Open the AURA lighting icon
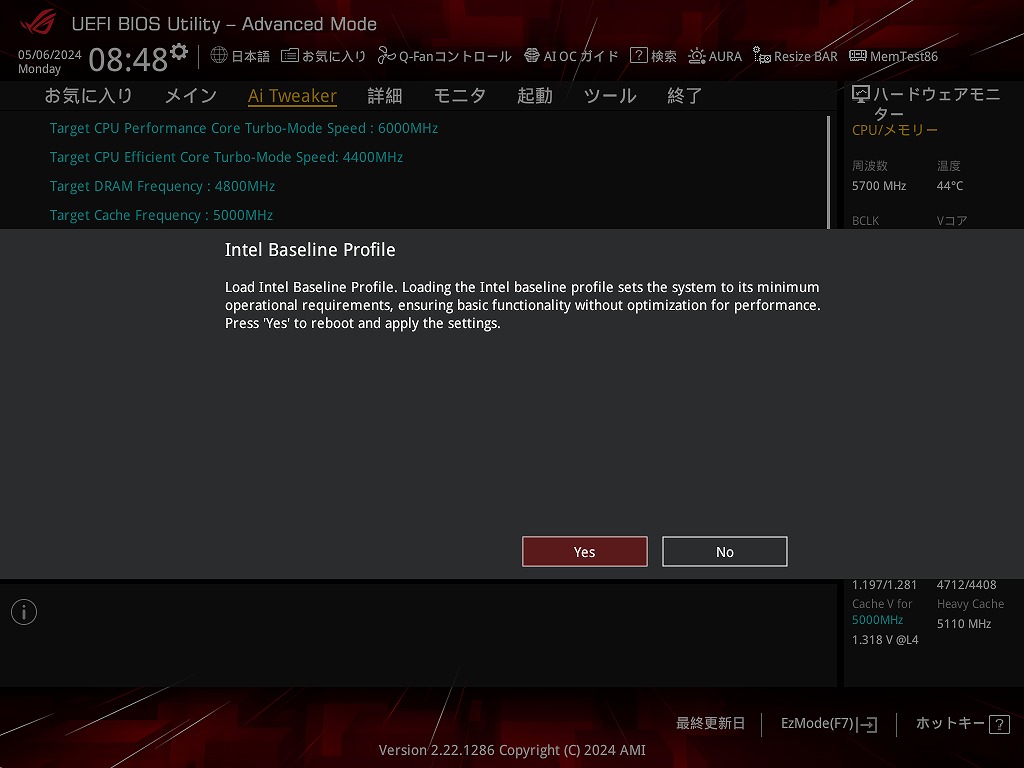This screenshot has height=768, width=1024. [x=697, y=56]
